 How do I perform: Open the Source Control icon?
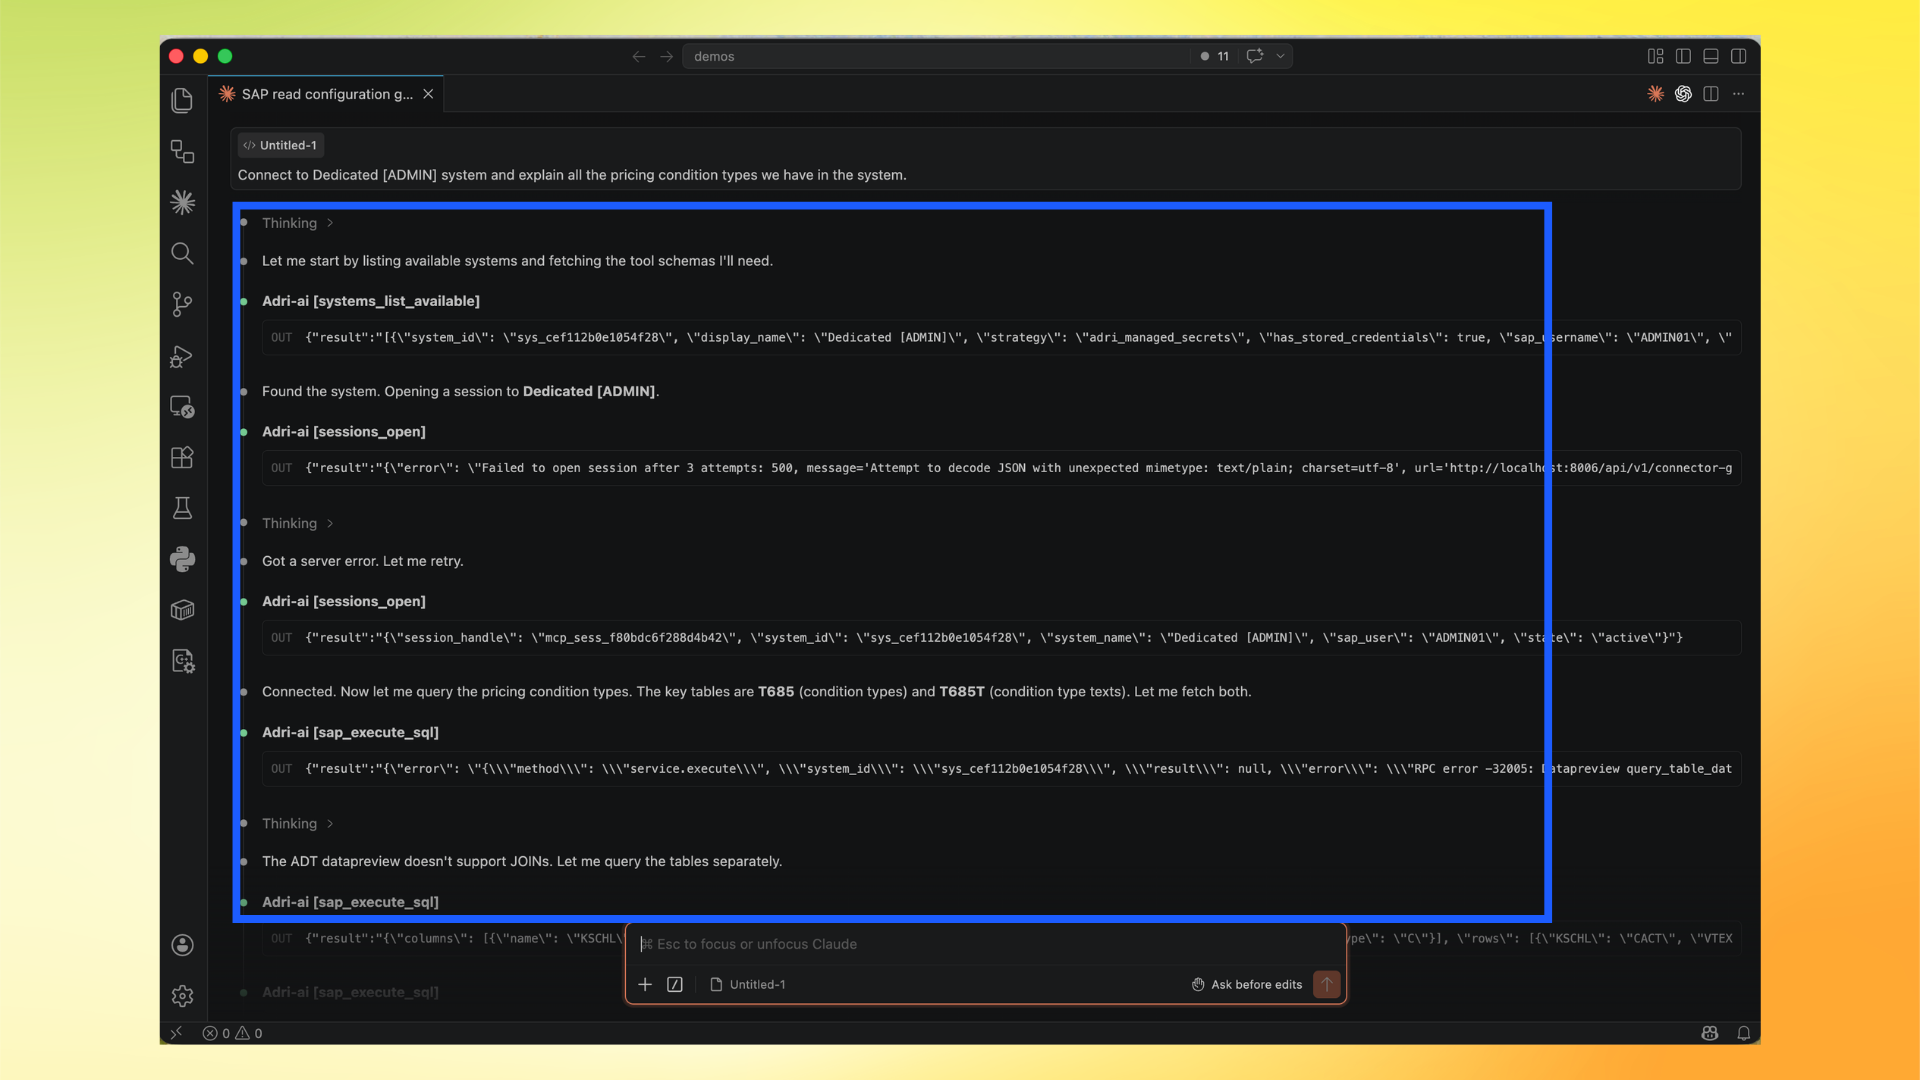click(x=182, y=303)
